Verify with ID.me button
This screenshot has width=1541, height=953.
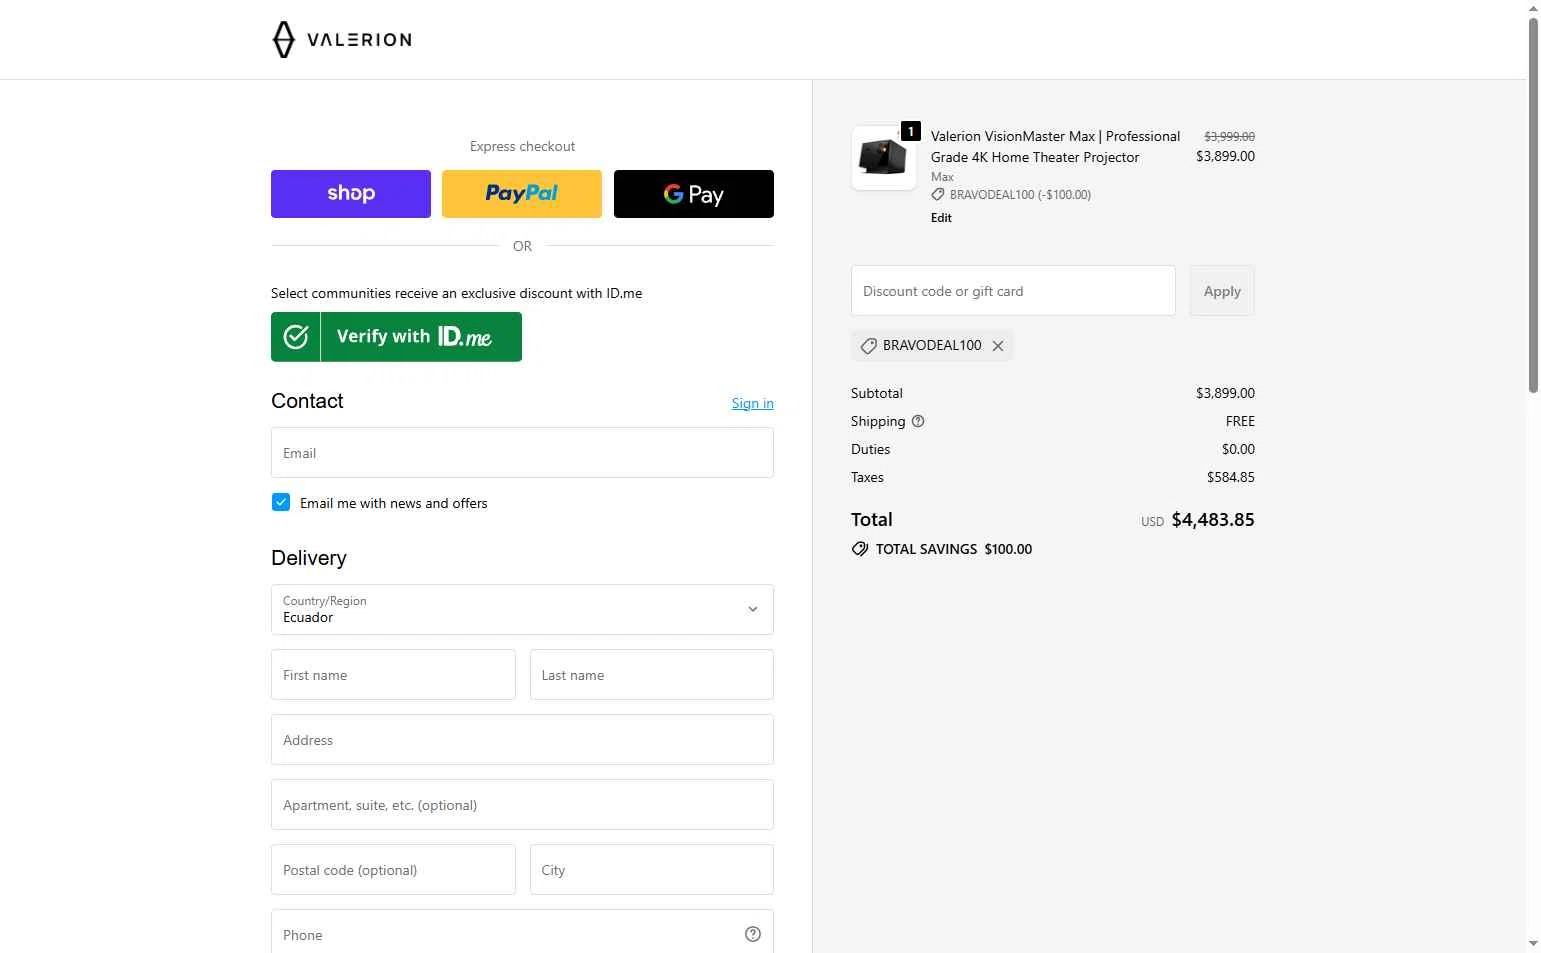(396, 337)
